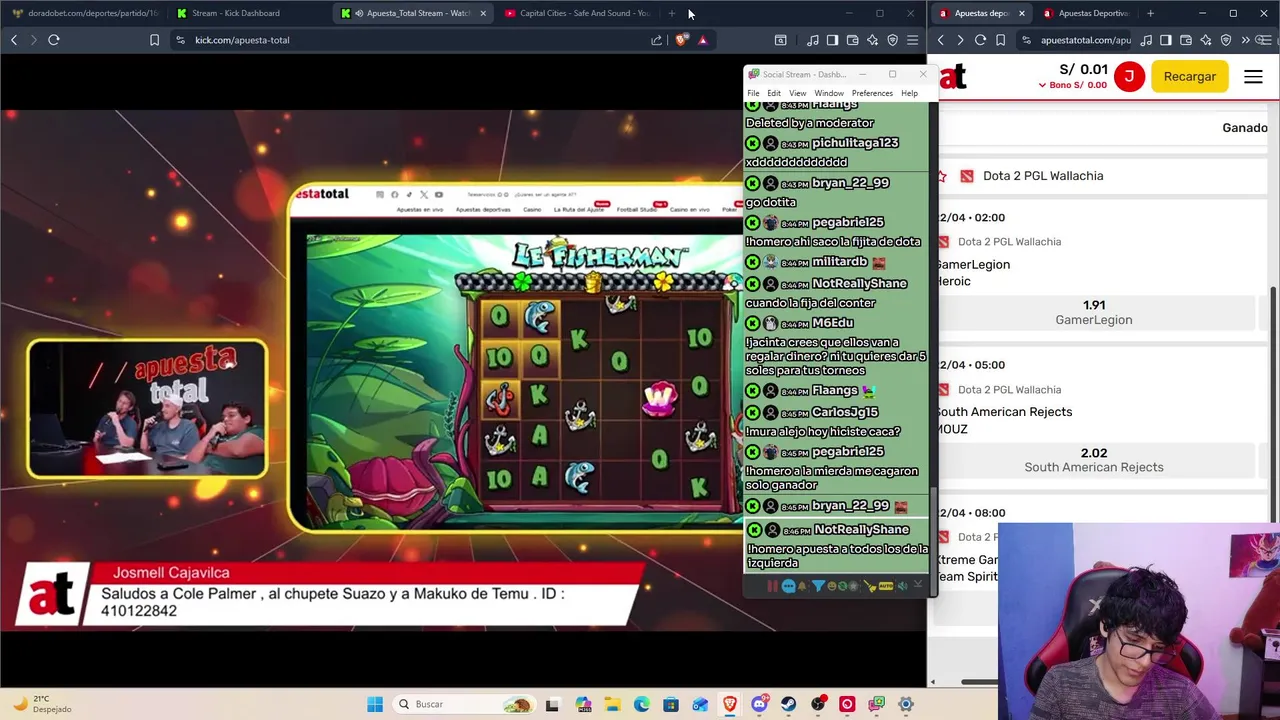Close the Apuesta_Total Stream tab
Screen dimensions: 1280x720
[x=483, y=13]
